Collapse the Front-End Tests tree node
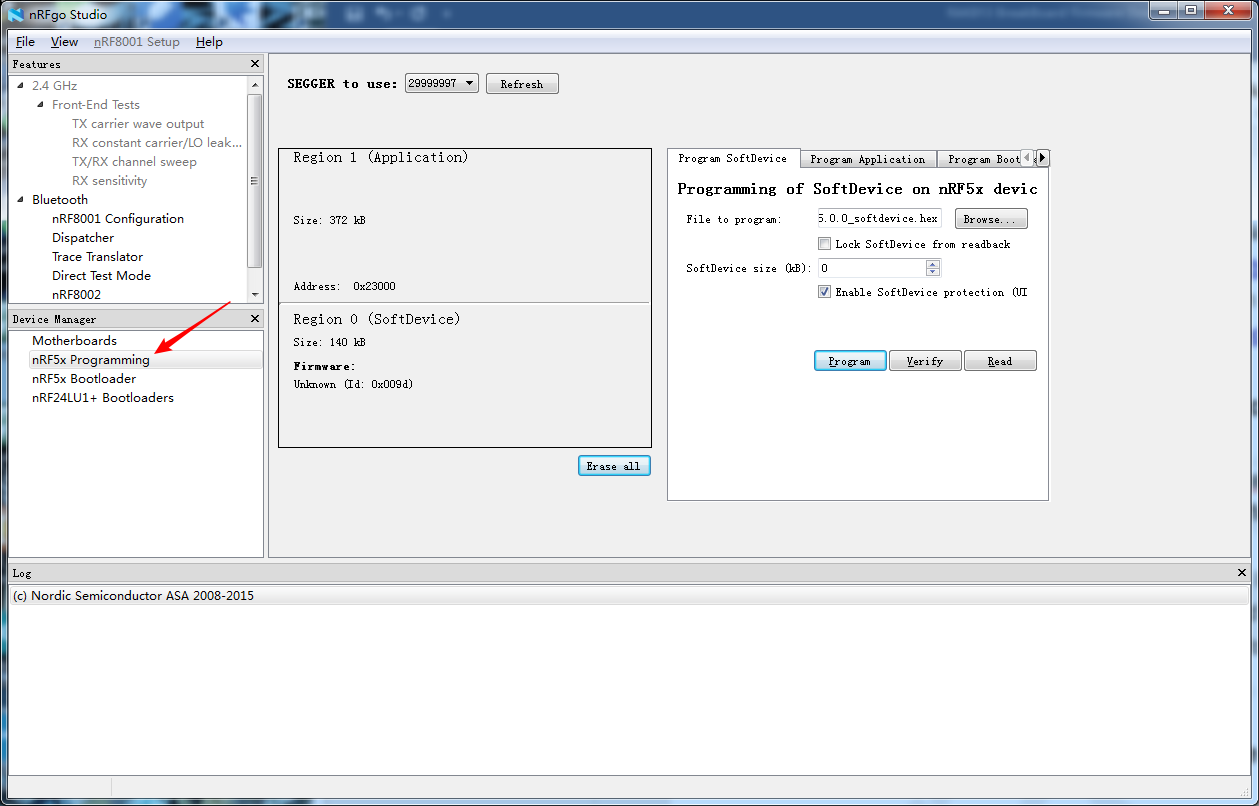1259x806 pixels. click(x=41, y=105)
